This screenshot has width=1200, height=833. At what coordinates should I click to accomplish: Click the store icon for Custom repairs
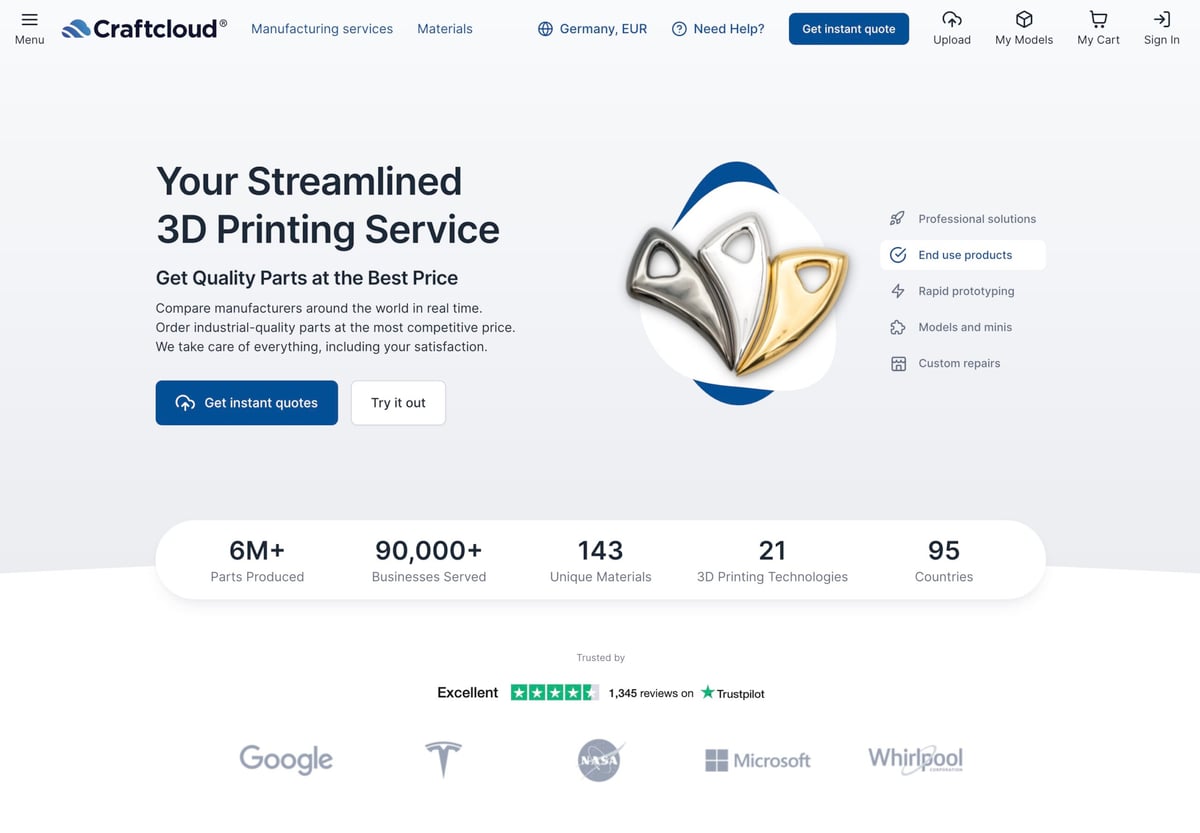click(898, 363)
